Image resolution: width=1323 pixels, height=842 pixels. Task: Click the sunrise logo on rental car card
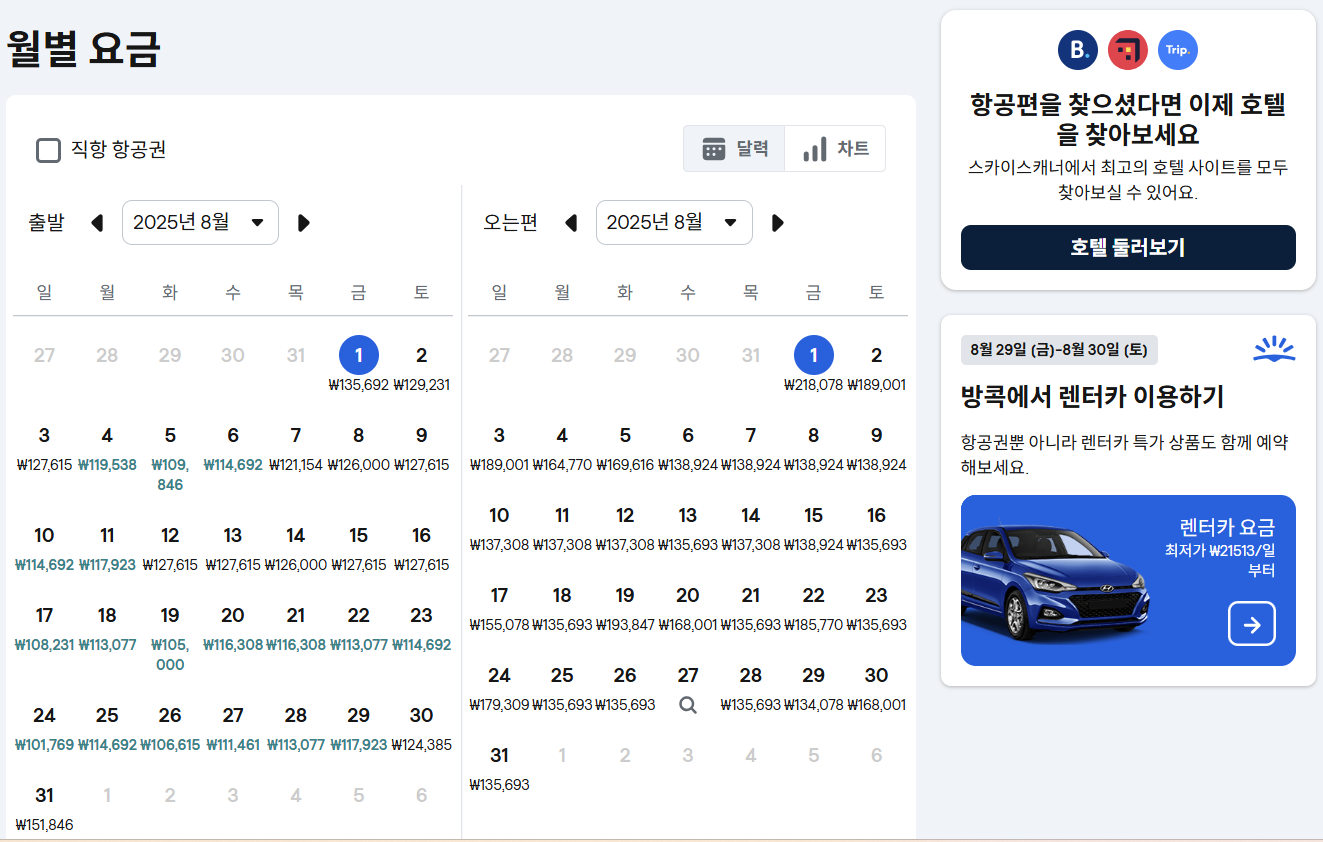[1274, 349]
